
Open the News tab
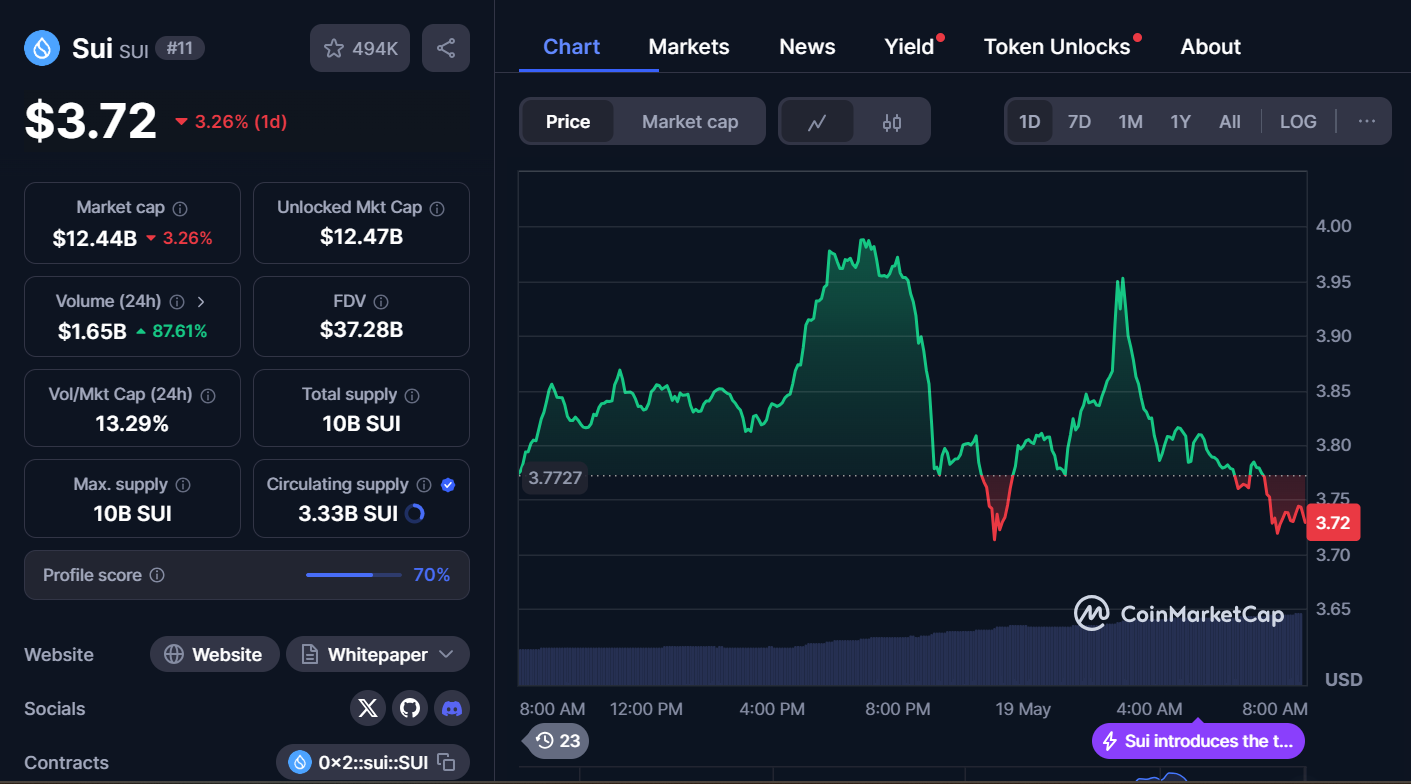[x=807, y=47]
